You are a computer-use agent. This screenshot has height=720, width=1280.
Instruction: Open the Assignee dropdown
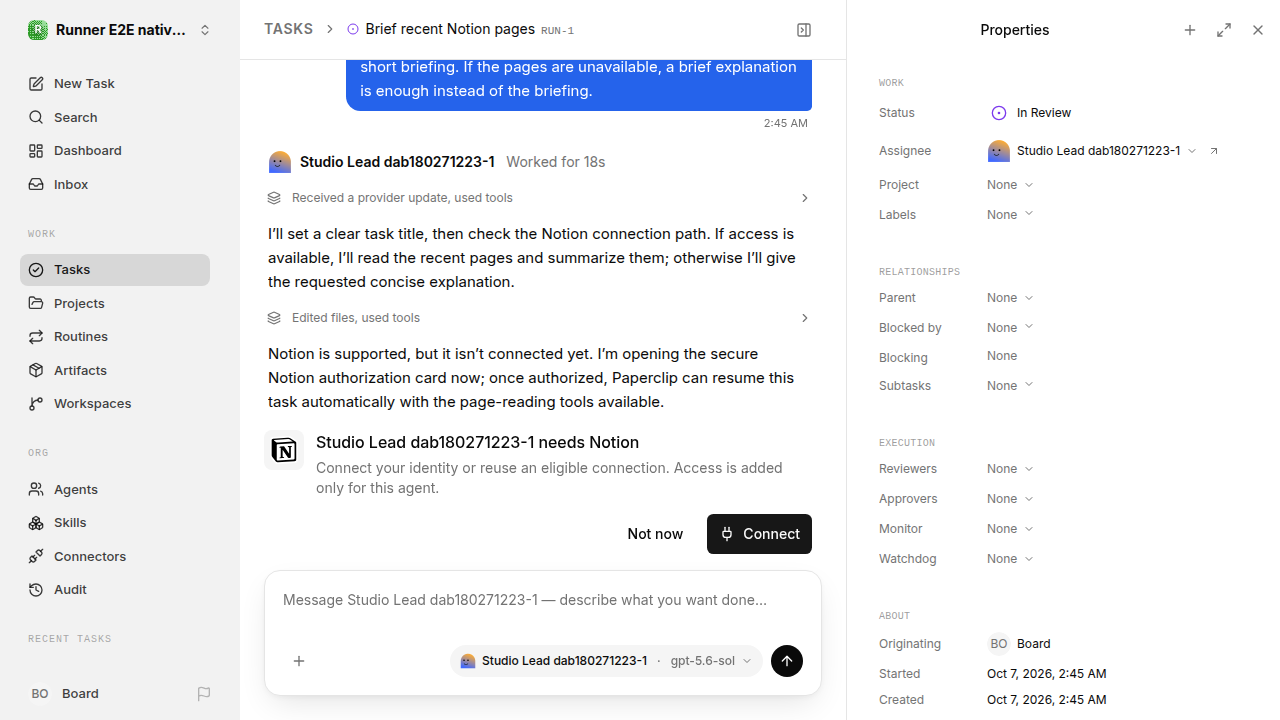tap(1092, 151)
